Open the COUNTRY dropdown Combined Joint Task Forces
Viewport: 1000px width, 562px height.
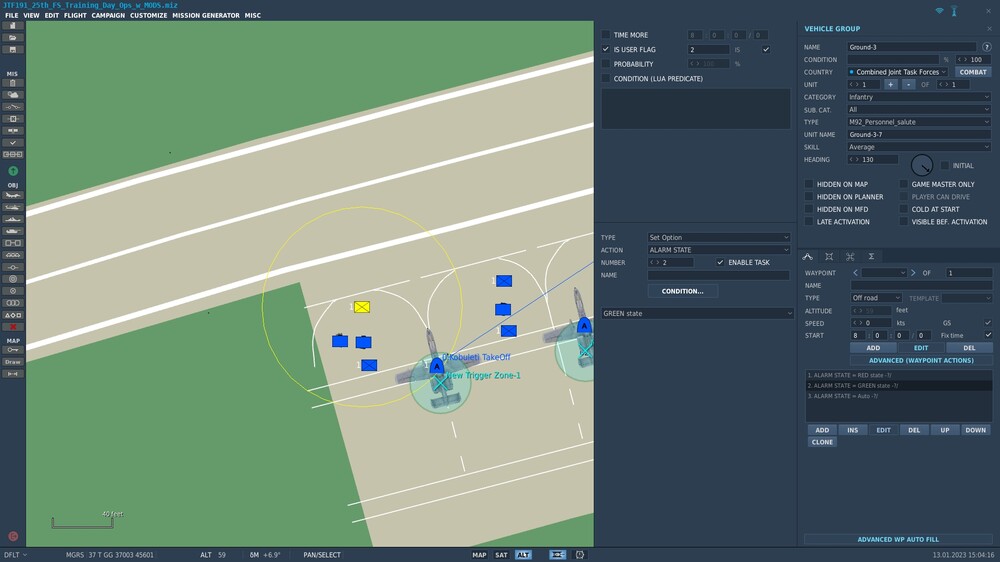point(897,72)
